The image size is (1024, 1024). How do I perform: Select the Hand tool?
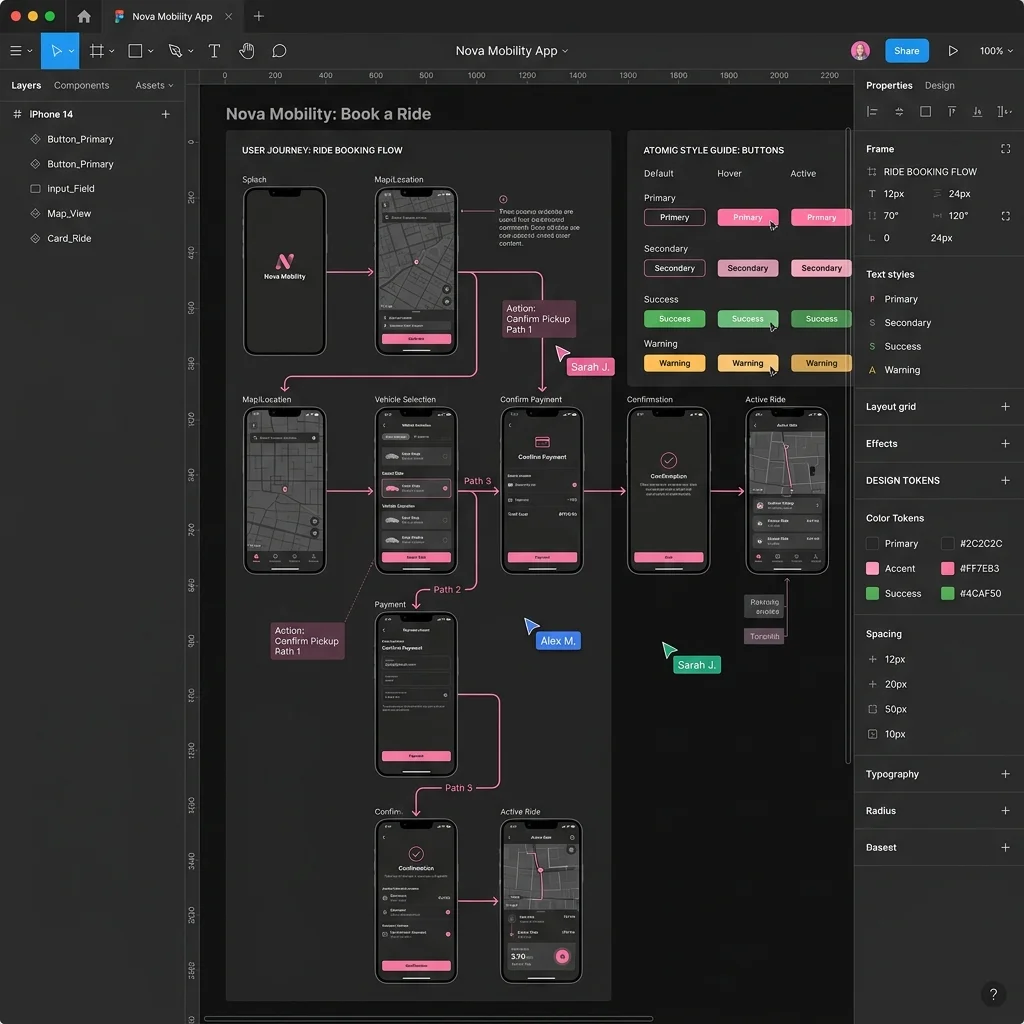246,50
